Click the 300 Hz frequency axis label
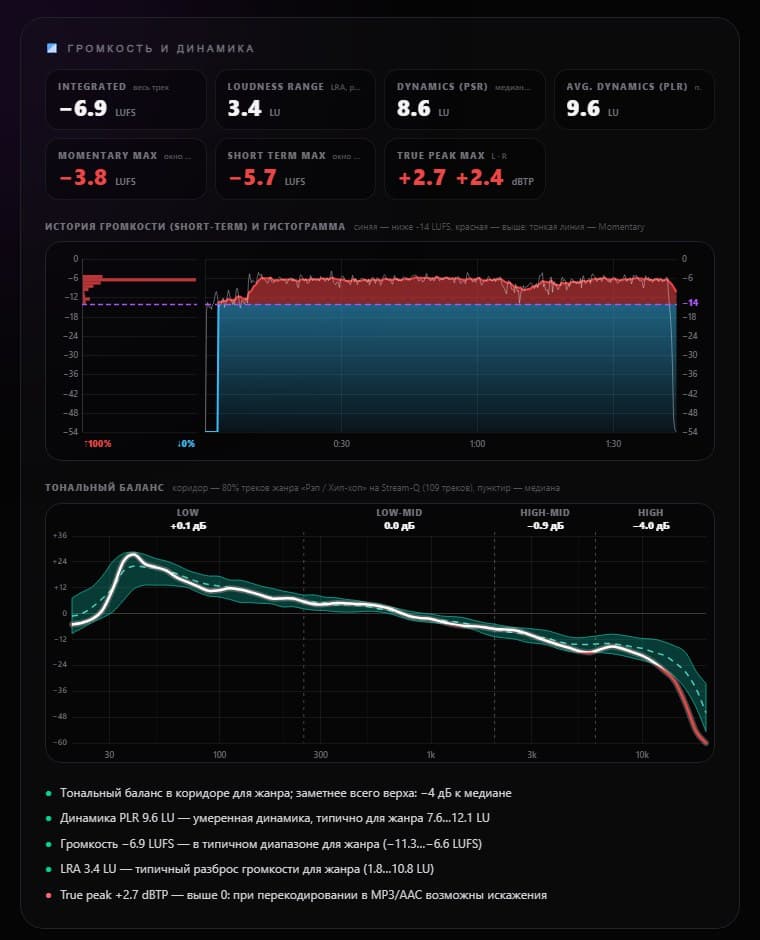 tap(321, 755)
